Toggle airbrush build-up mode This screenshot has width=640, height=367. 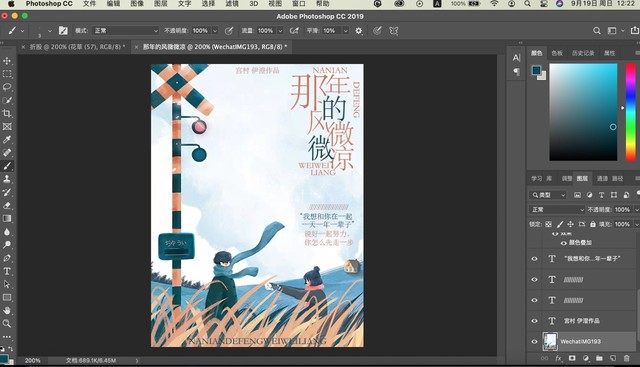coord(294,31)
